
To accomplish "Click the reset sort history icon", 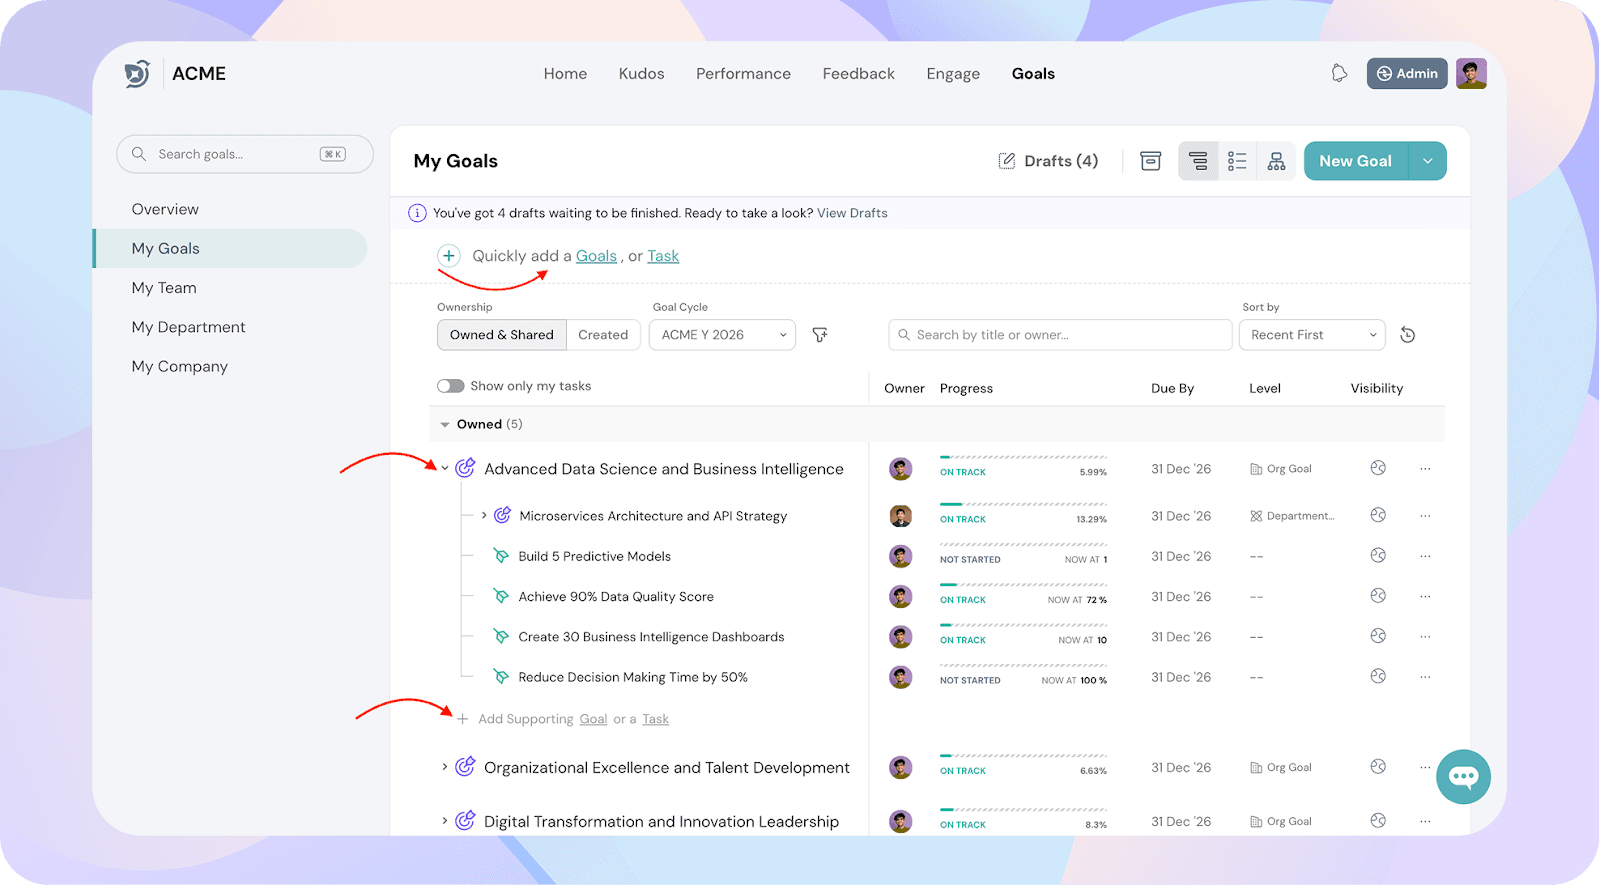I will pyautogui.click(x=1407, y=335).
